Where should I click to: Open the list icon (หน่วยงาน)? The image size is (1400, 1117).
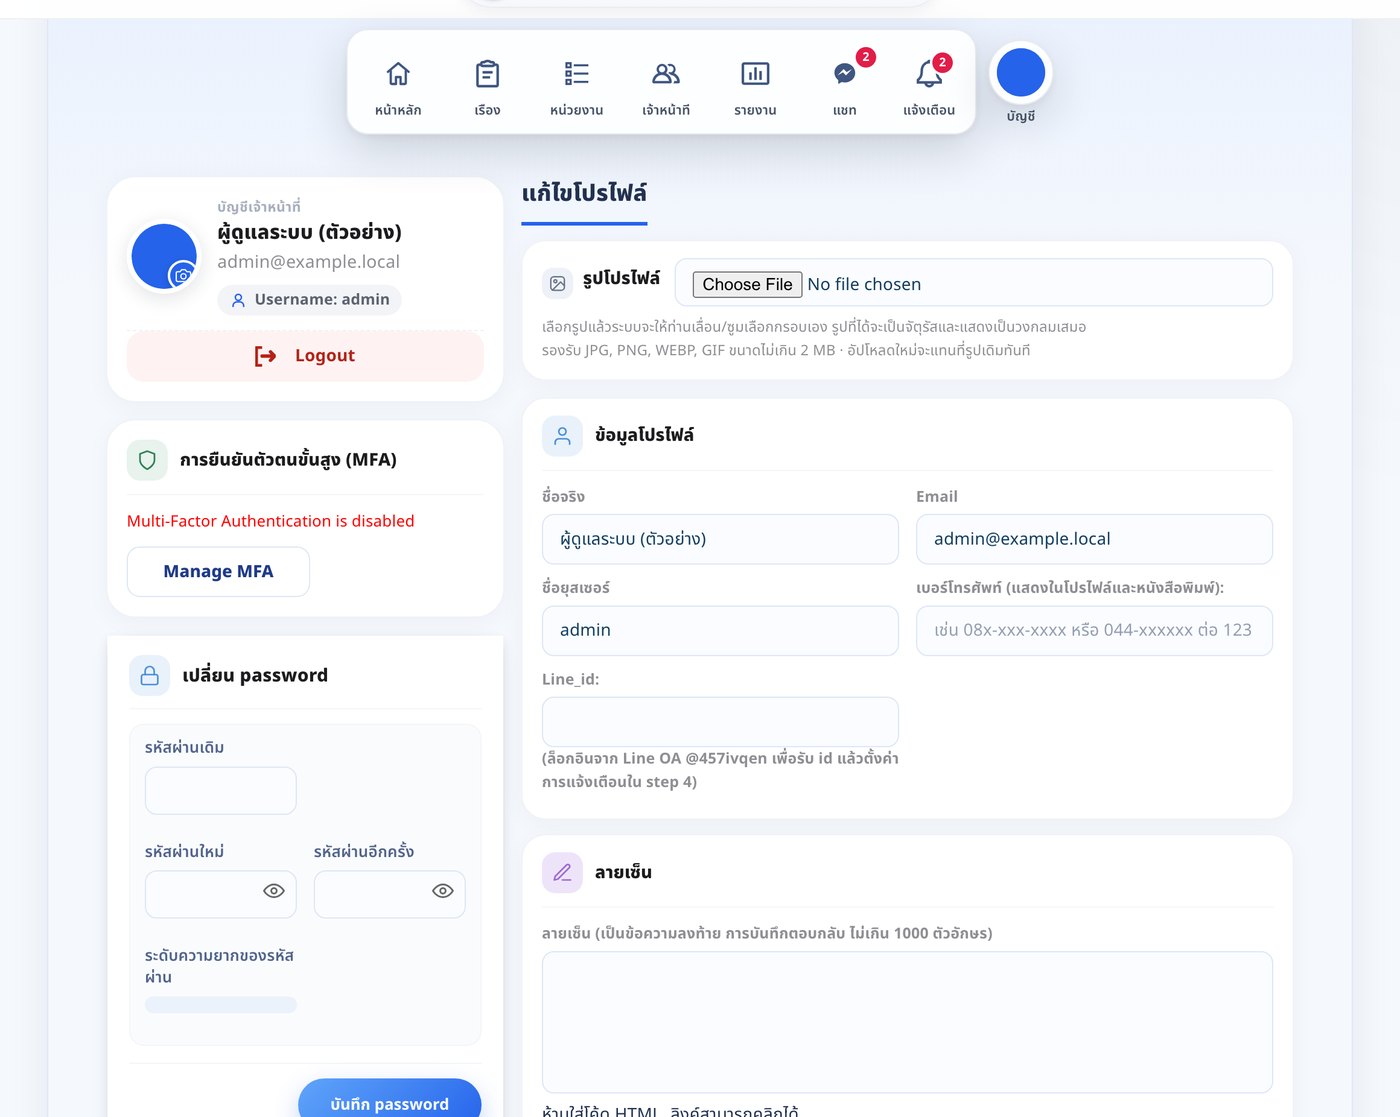[576, 74]
